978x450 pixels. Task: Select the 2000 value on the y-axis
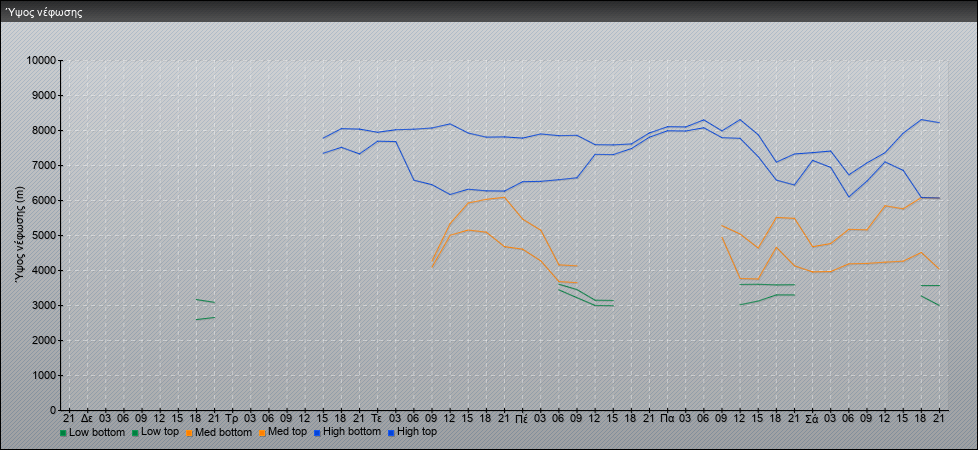point(44,340)
